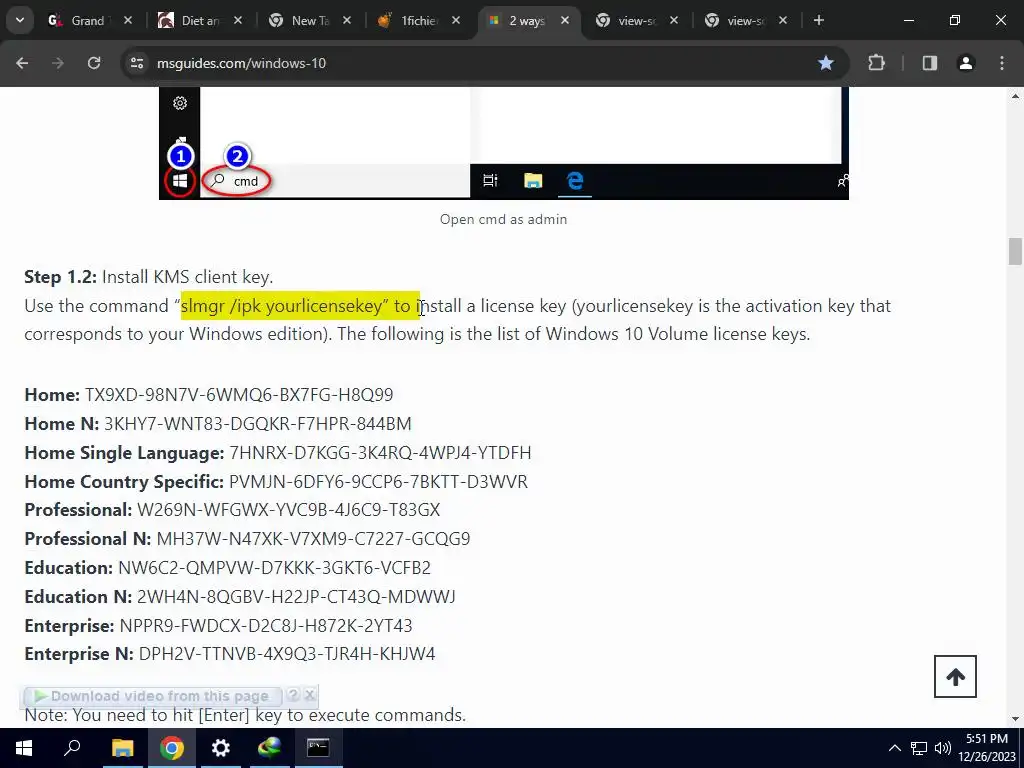
Task: Click the Home Country Specific key text
Action: point(378,481)
